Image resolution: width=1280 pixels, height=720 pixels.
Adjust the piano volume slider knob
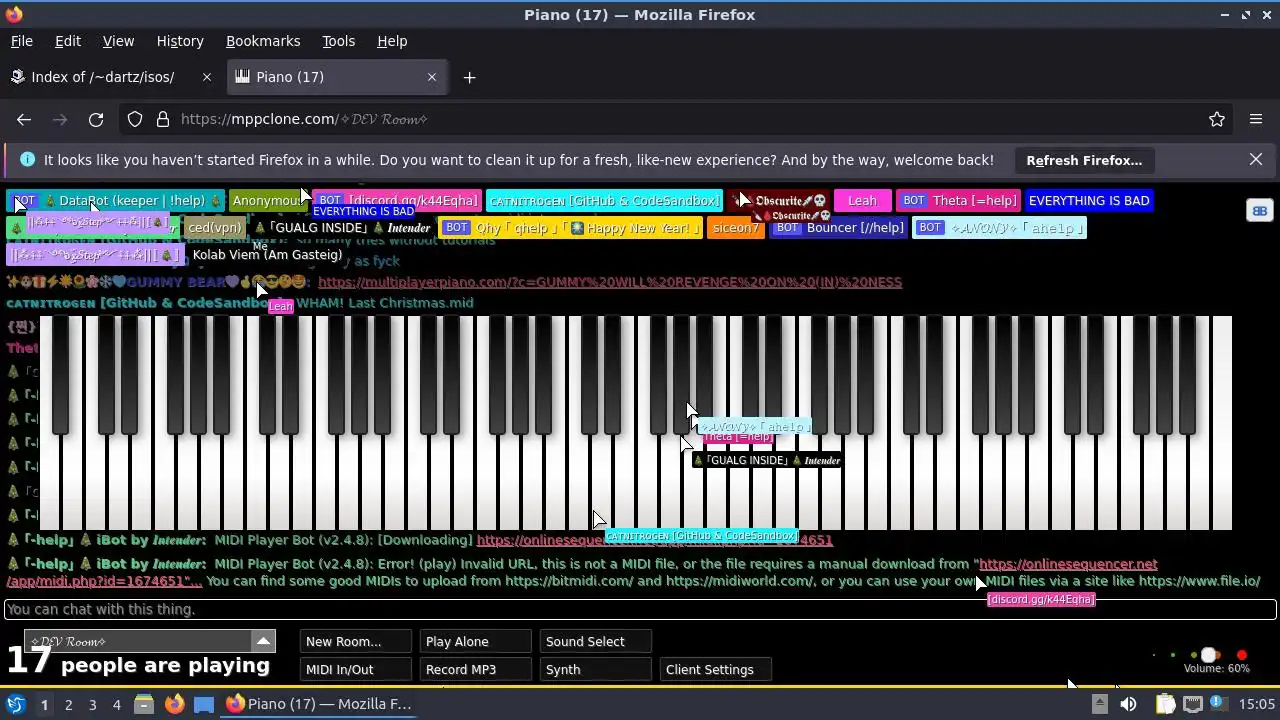click(x=1208, y=656)
